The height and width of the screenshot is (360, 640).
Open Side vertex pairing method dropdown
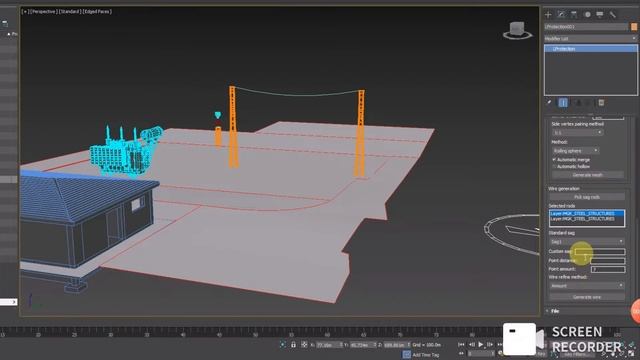pyautogui.click(x=577, y=133)
